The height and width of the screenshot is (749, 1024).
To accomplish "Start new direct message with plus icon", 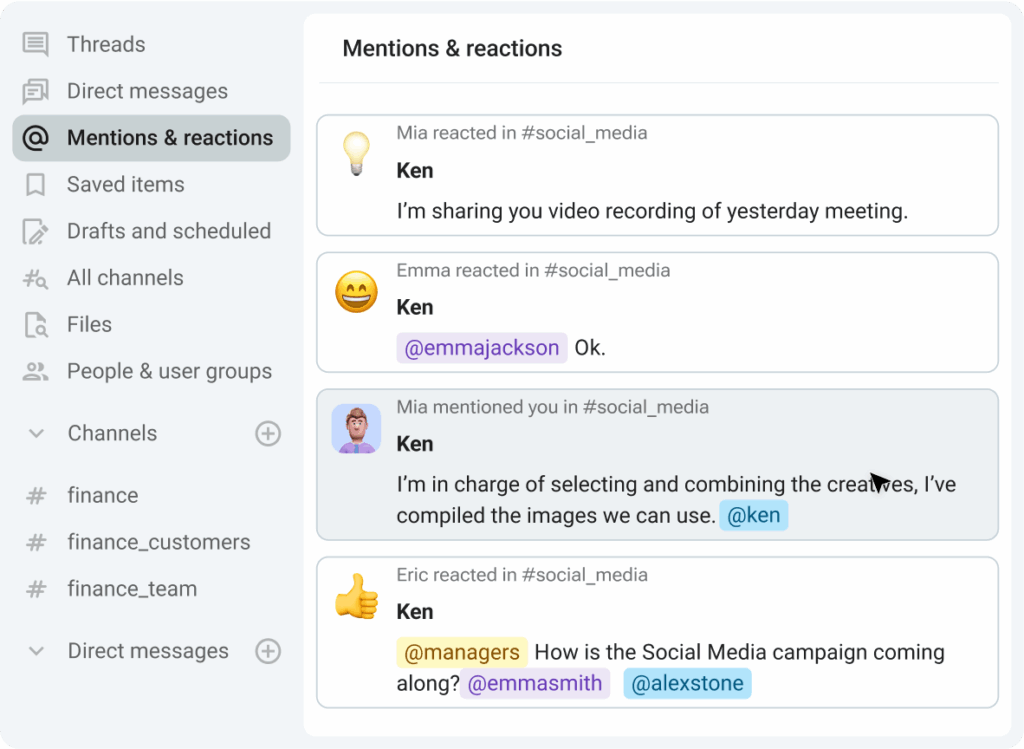I will point(268,652).
